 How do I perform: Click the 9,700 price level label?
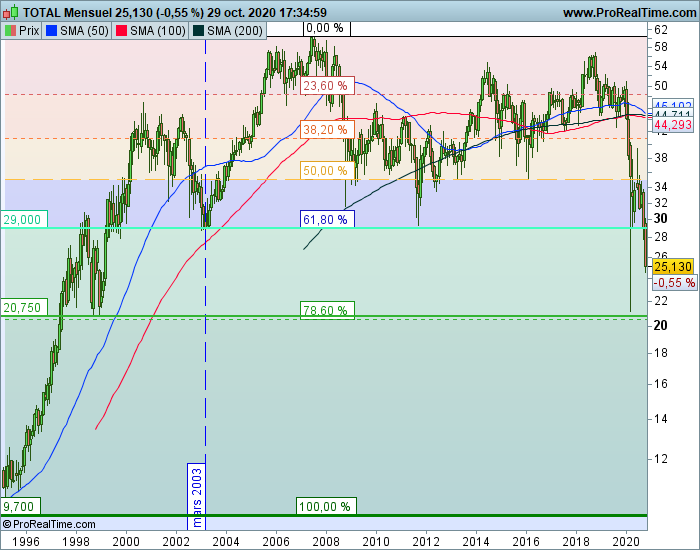pyautogui.click(x=21, y=507)
